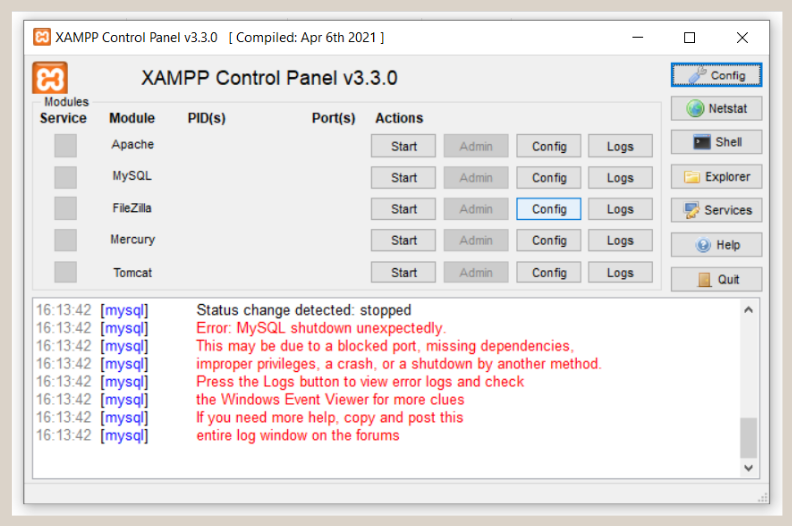This screenshot has width=792, height=526.
Task: Open the MySQL Logs menu
Action: pyautogui.click(x=620, y=177)
